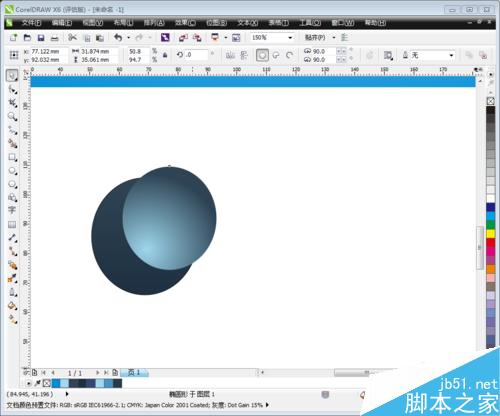This screenshot has height=416, width=500.
Task: Select the Connector tool
Action: (13, 251)
